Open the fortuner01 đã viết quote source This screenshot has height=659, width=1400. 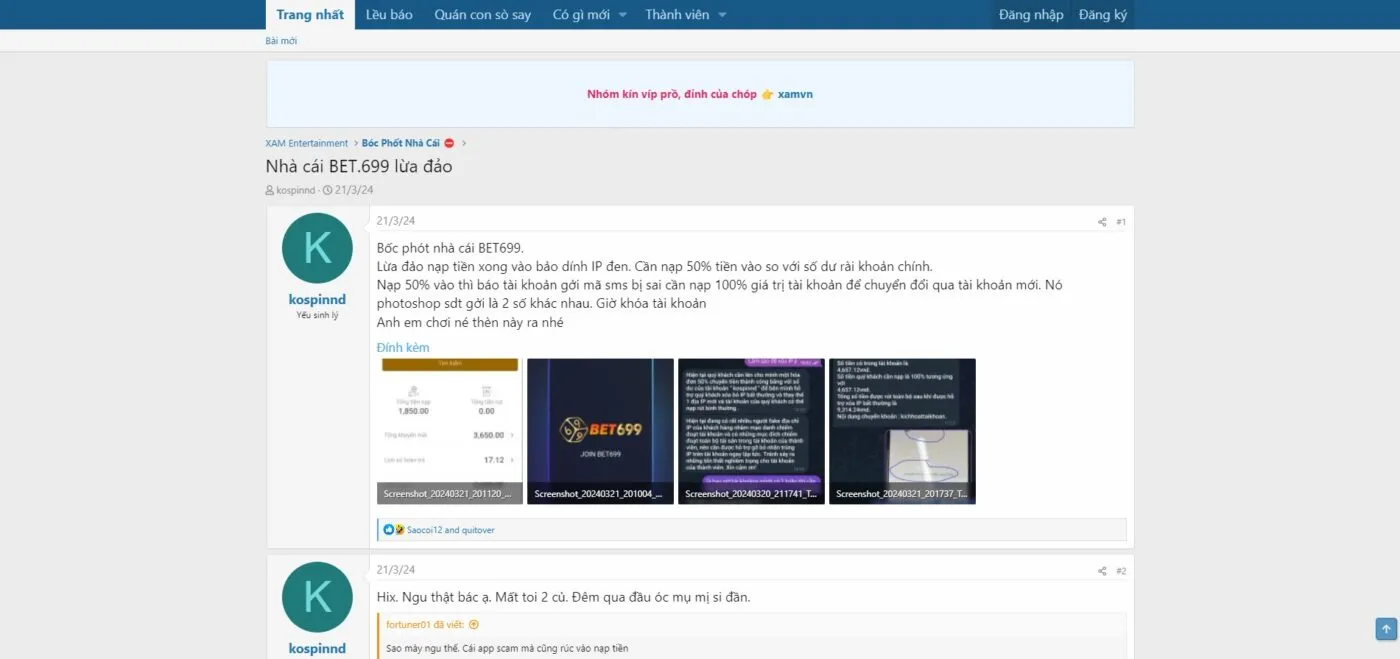pyautogui.click(x=425, y=625)
